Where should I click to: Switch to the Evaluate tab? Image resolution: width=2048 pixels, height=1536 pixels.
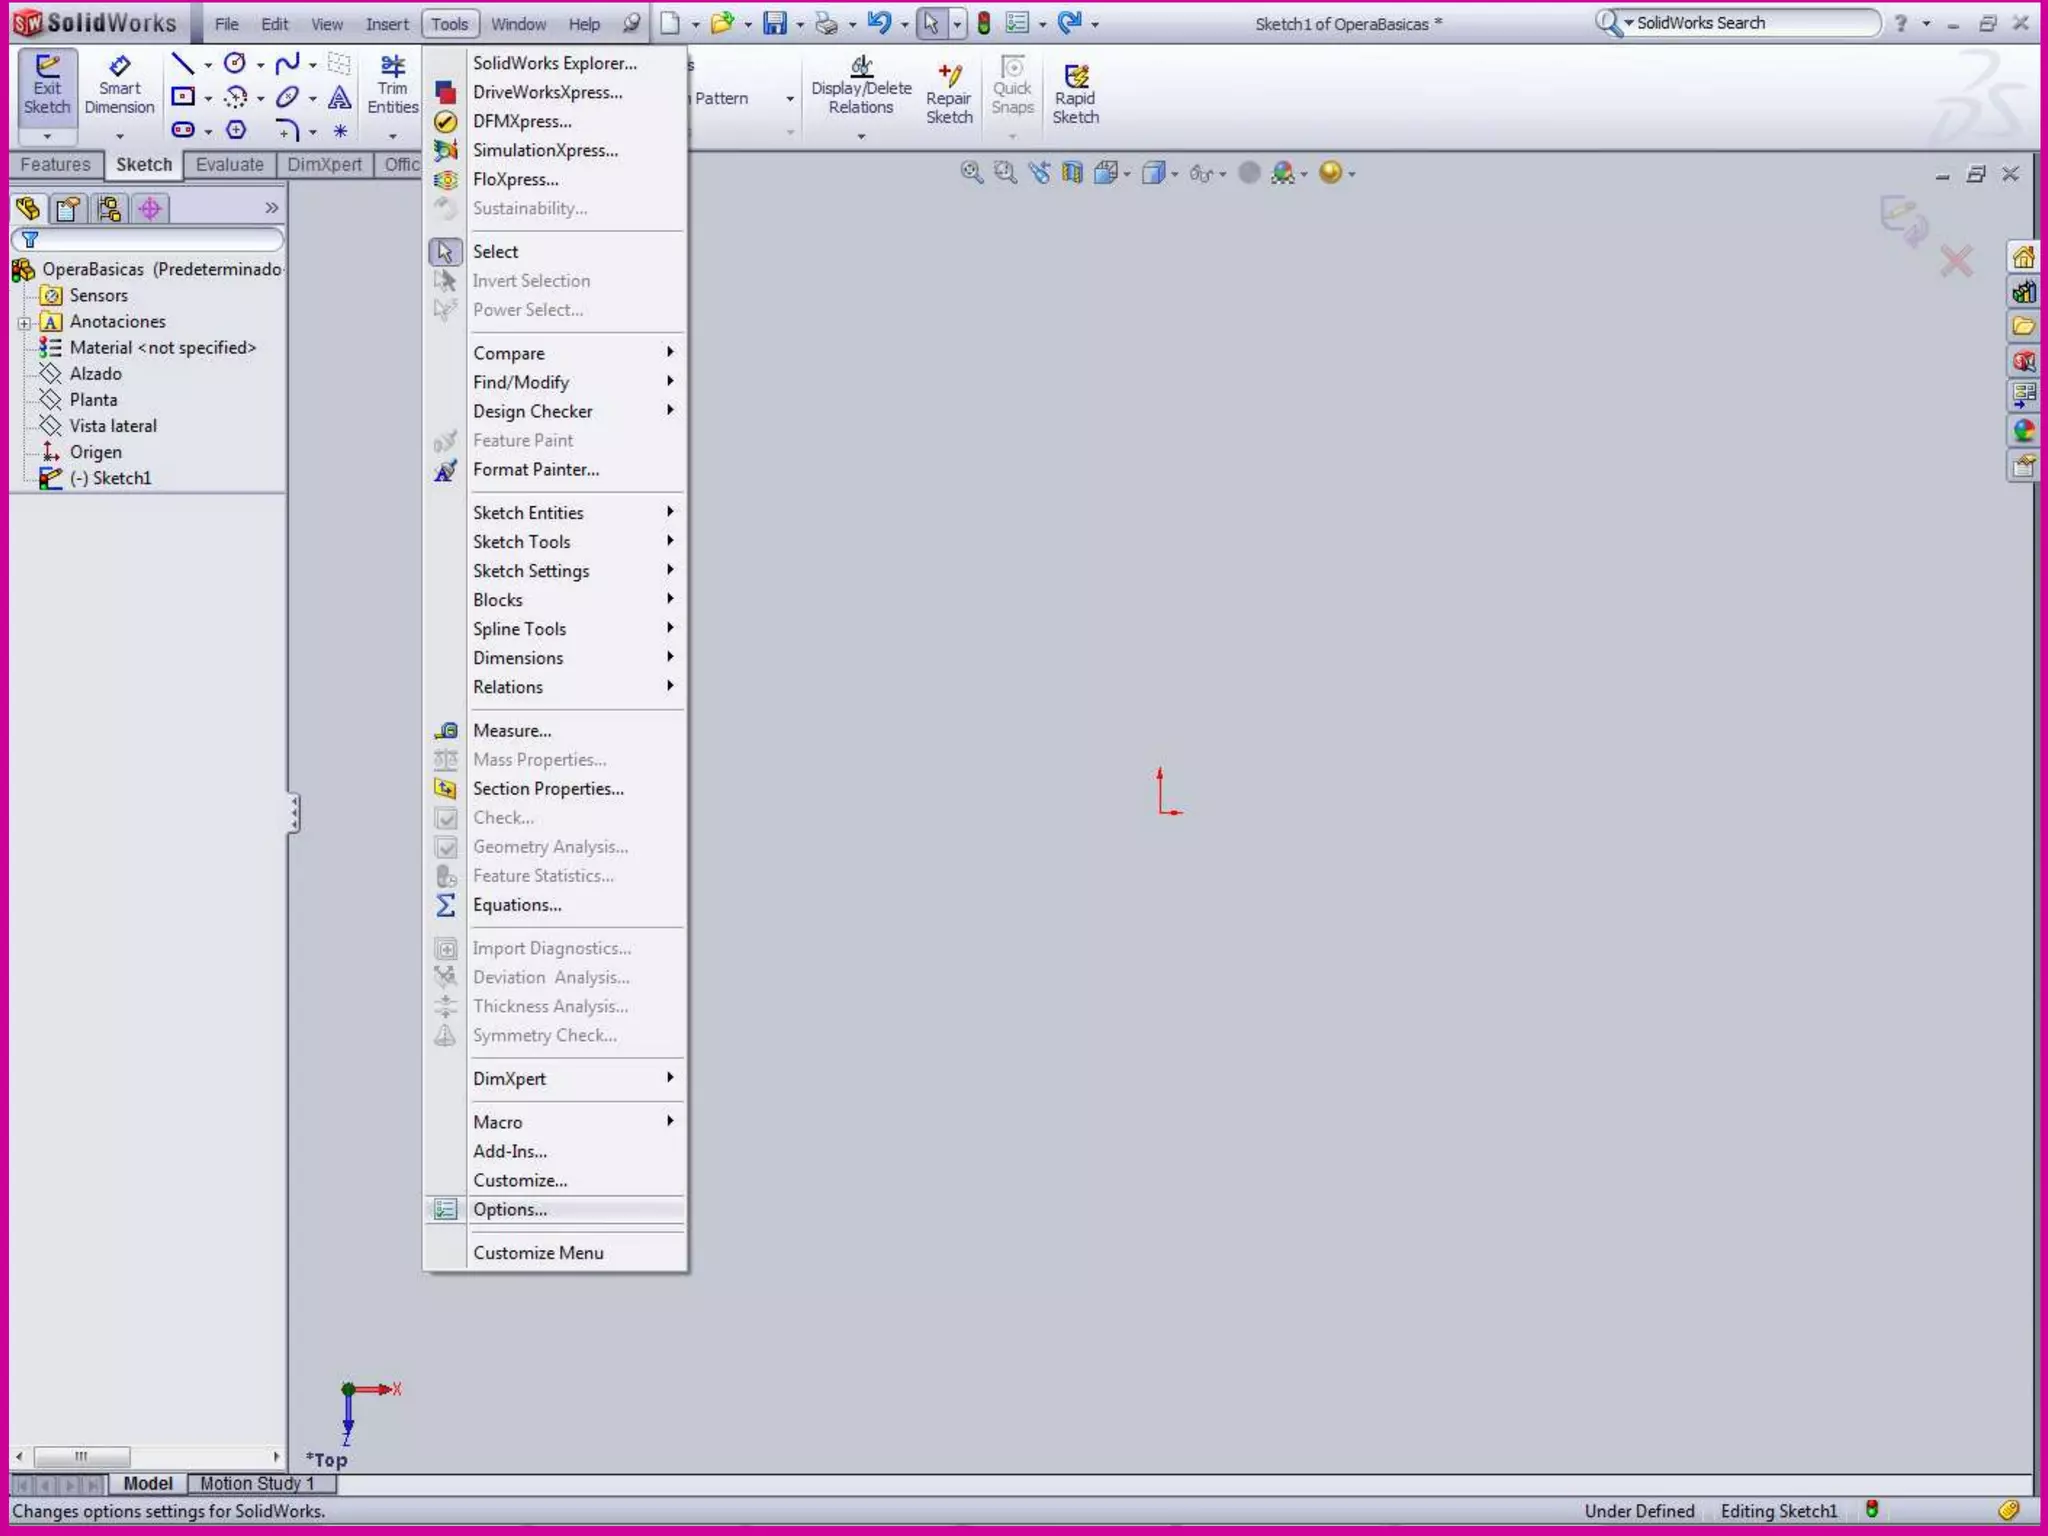229,165
